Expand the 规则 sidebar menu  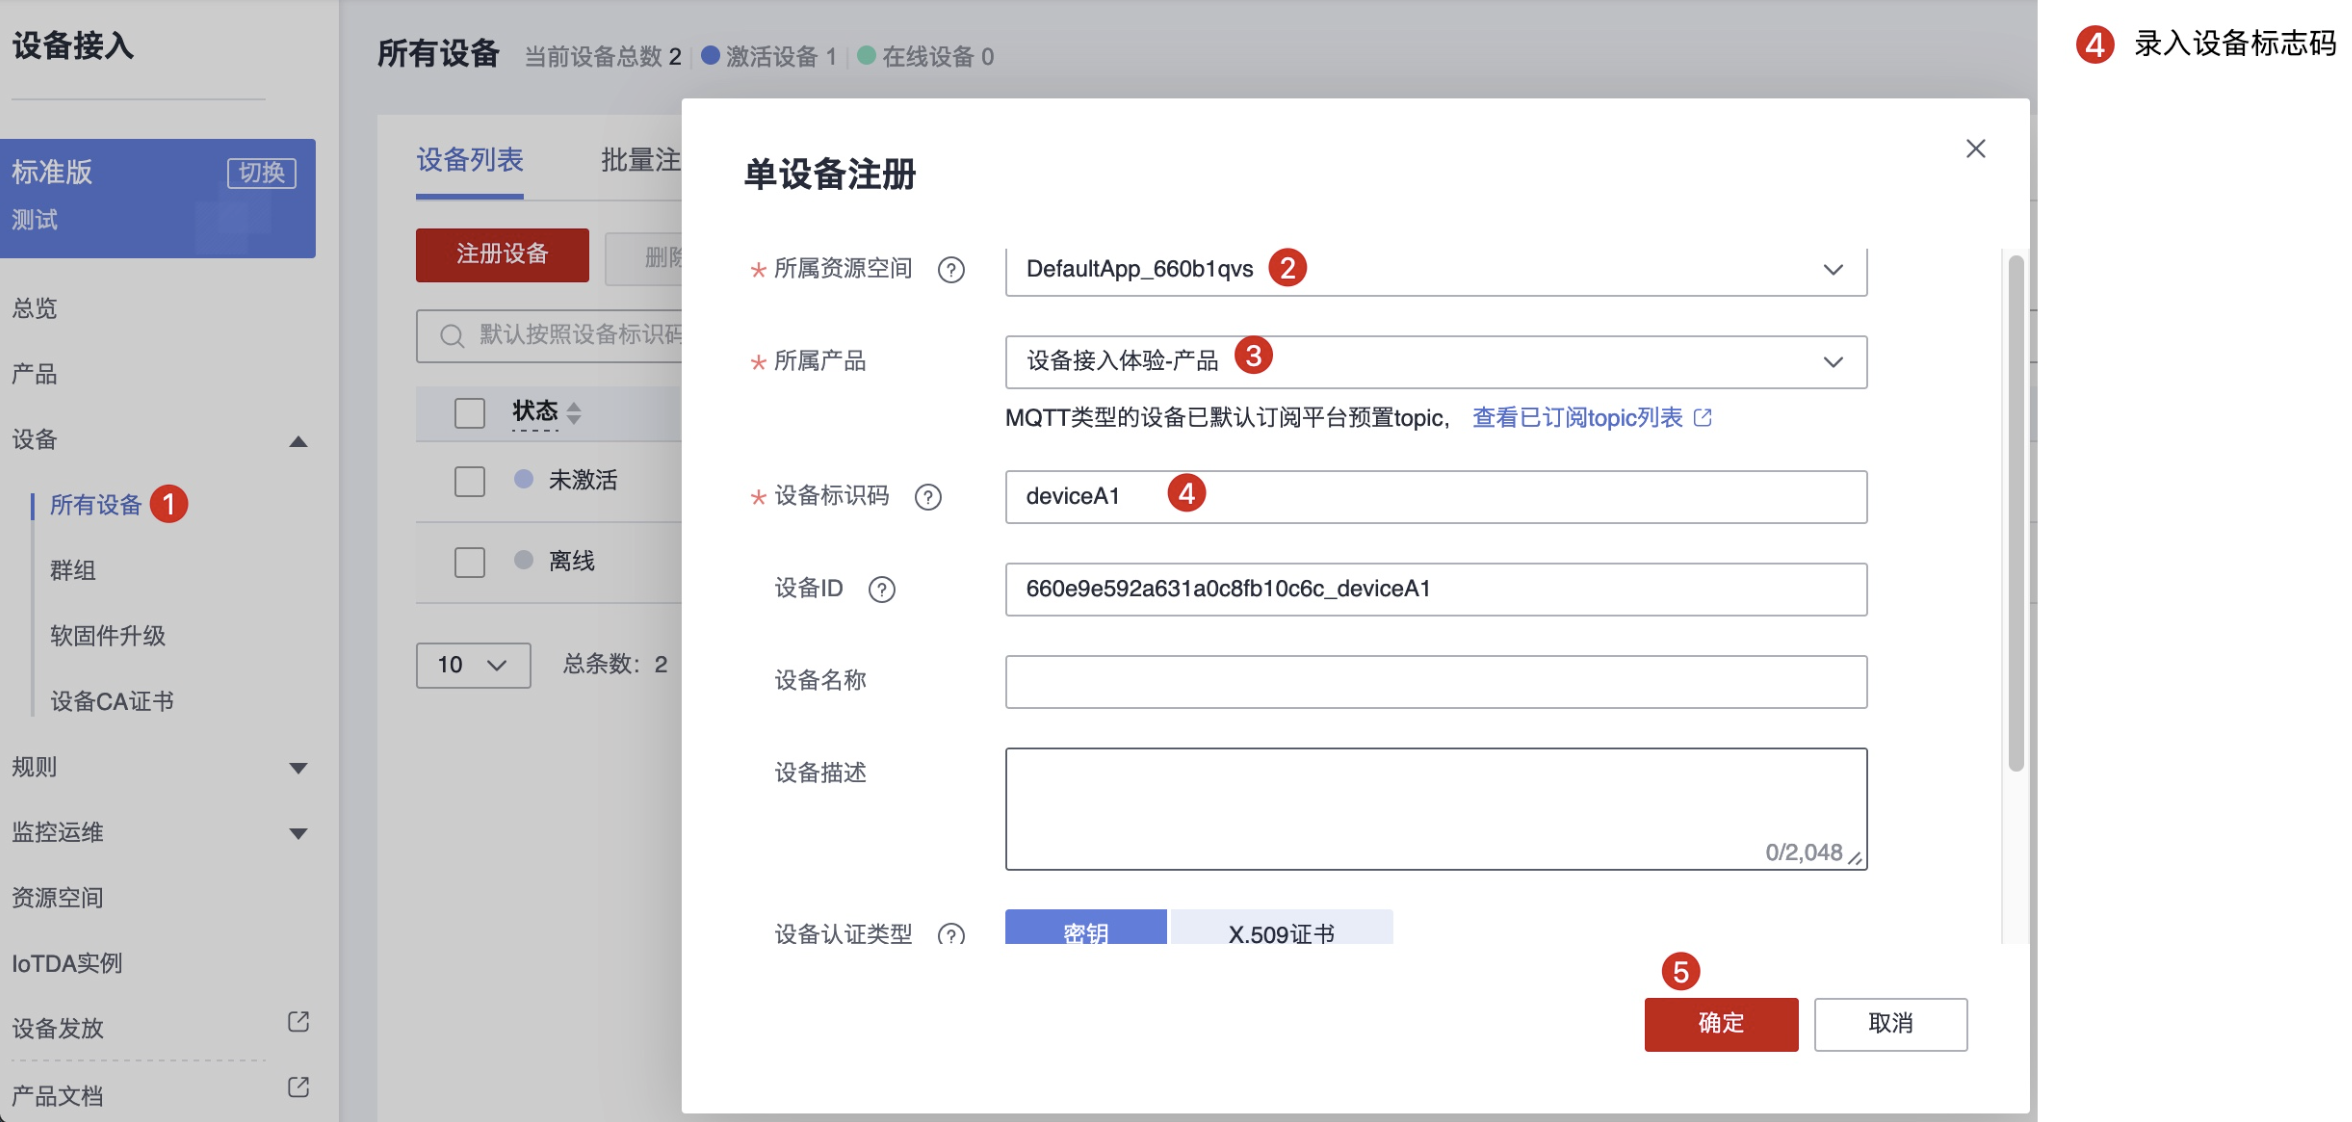(297, 768)
